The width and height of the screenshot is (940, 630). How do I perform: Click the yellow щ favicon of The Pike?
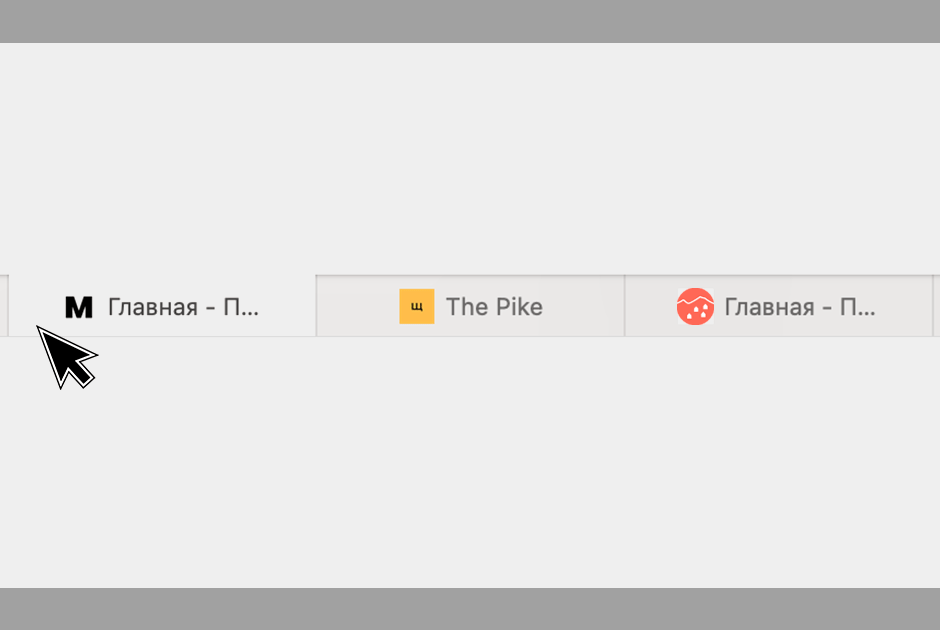pyautogui.click(x=417, y=306)
